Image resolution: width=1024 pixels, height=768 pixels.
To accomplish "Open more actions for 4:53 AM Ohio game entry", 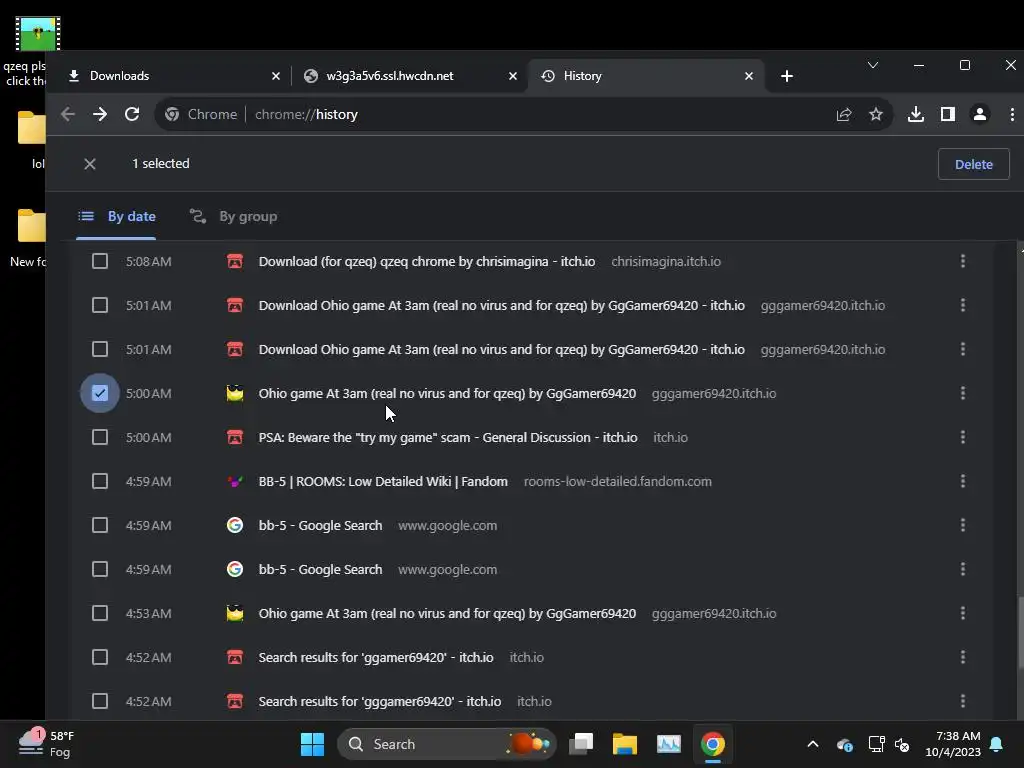I will 963,613.
